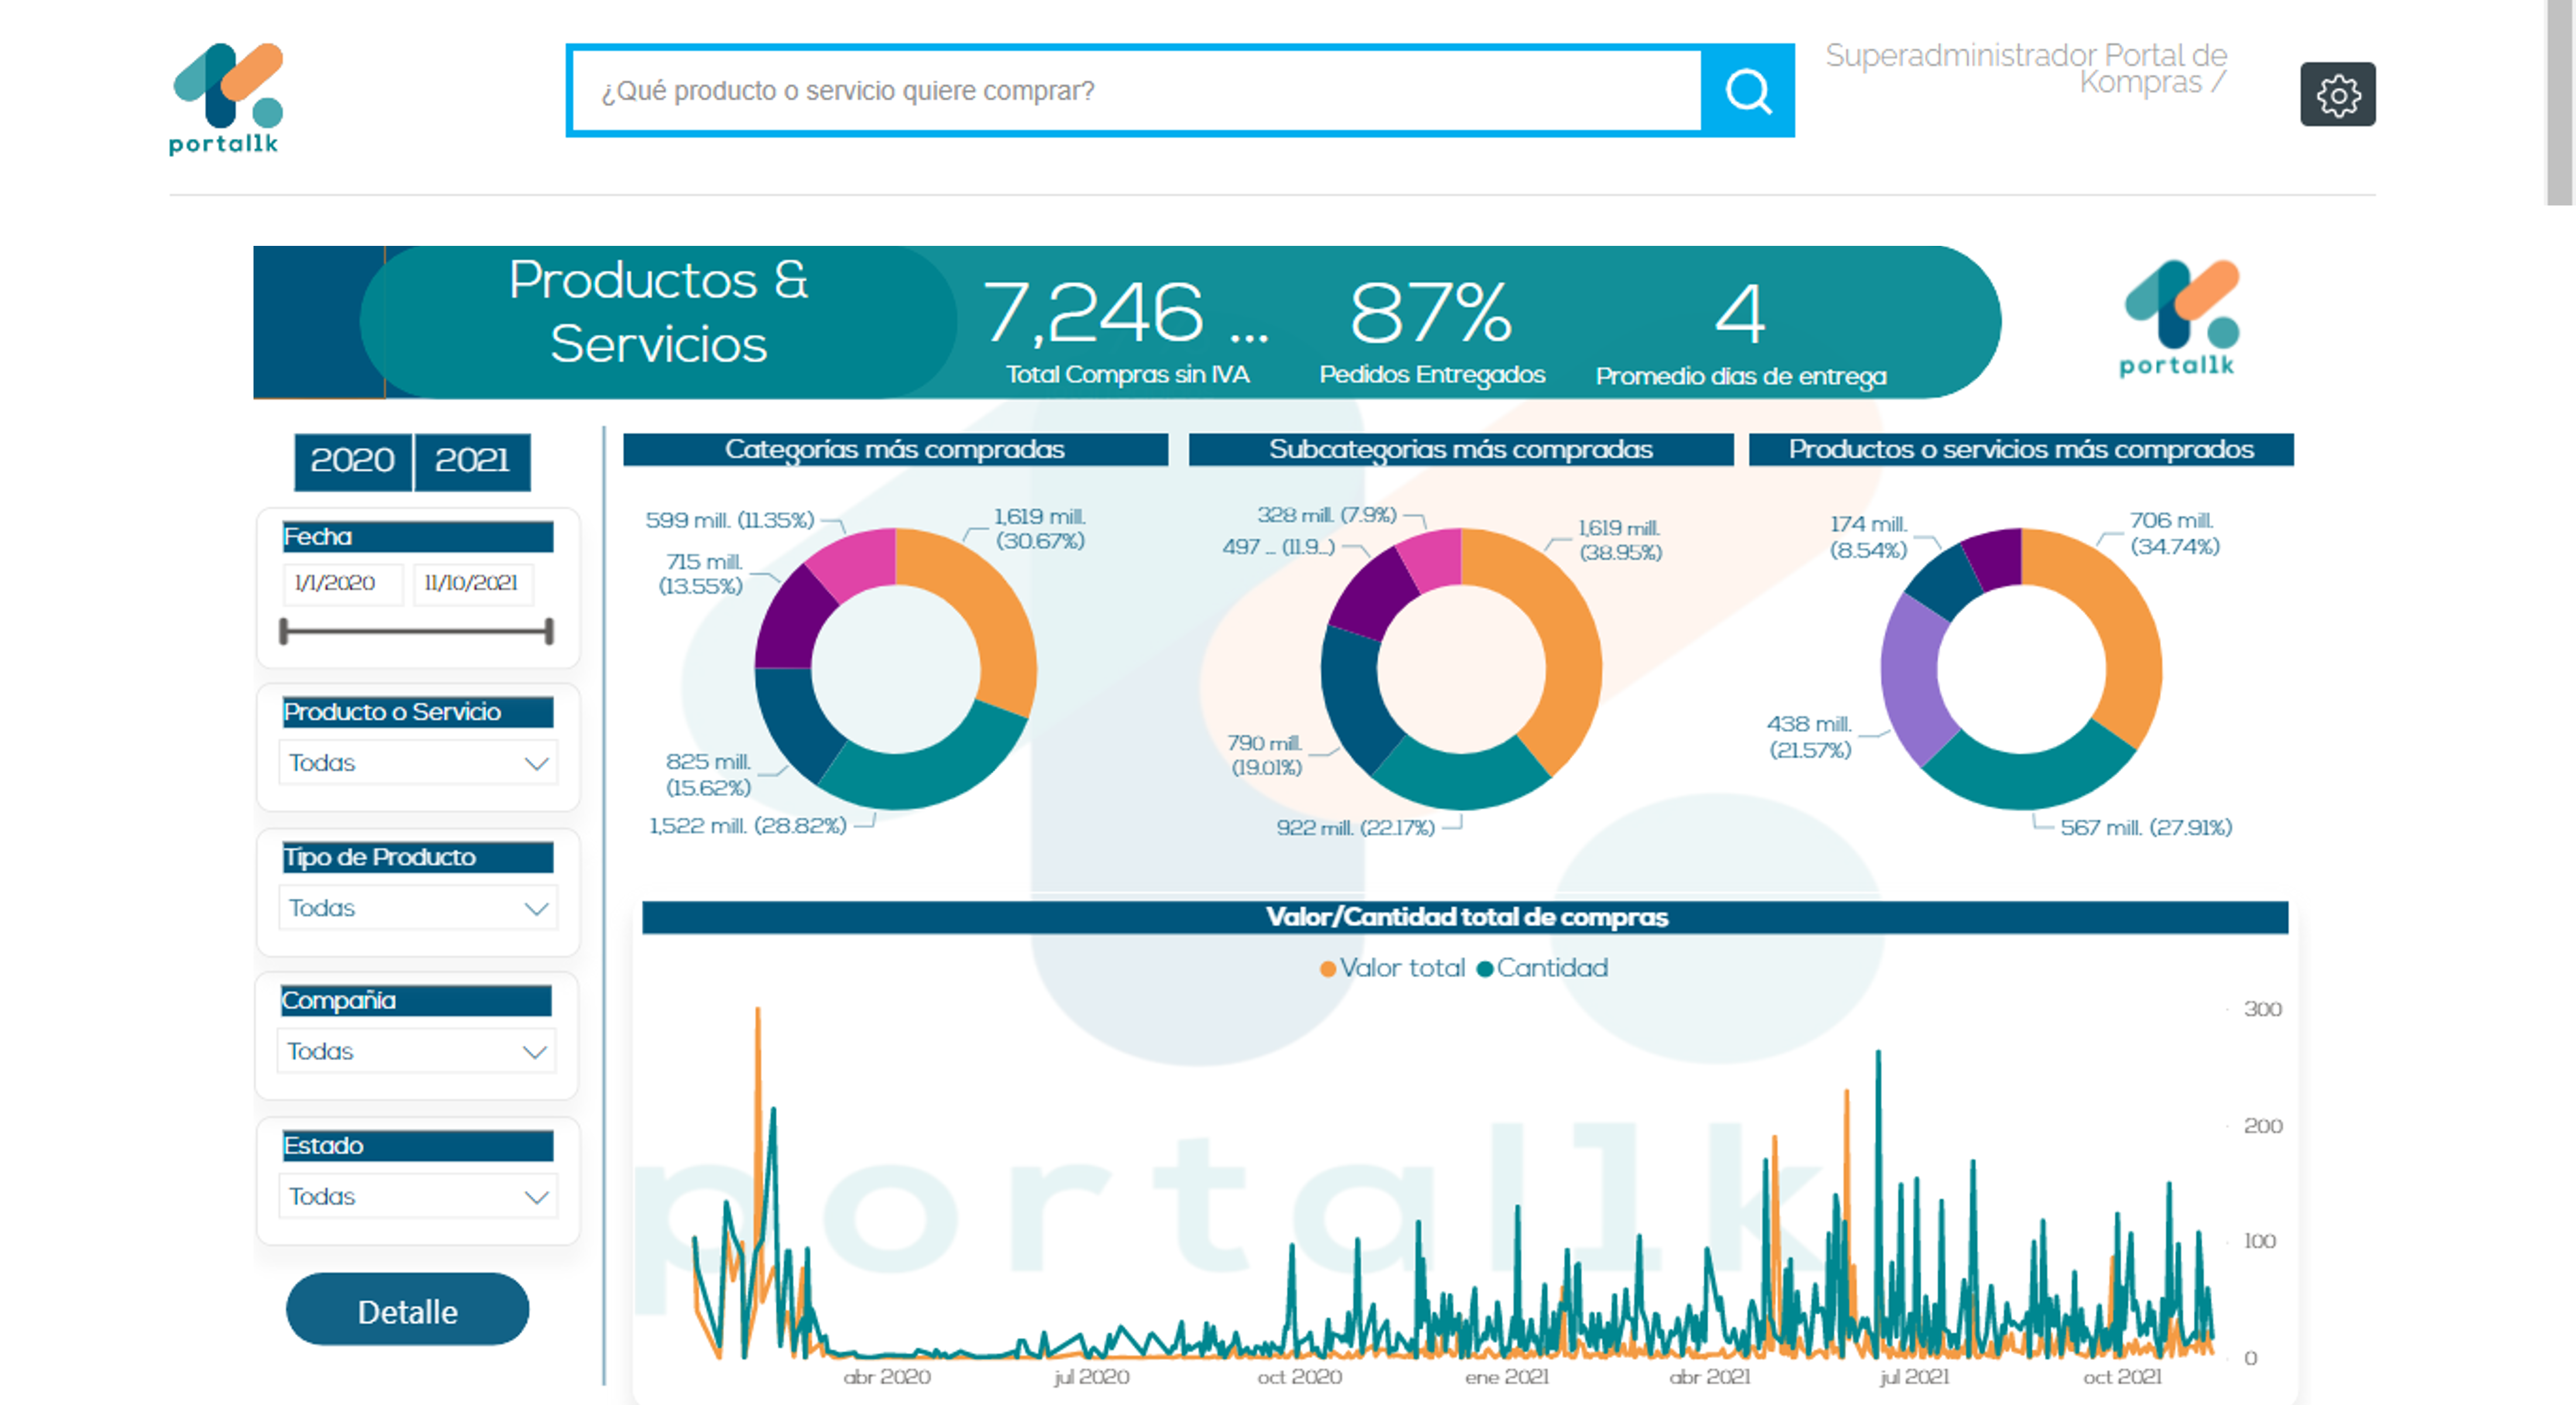2576x1405 pixels.
Task: Expand the Tipo de Producto dropdown
Action: (418, 908)
